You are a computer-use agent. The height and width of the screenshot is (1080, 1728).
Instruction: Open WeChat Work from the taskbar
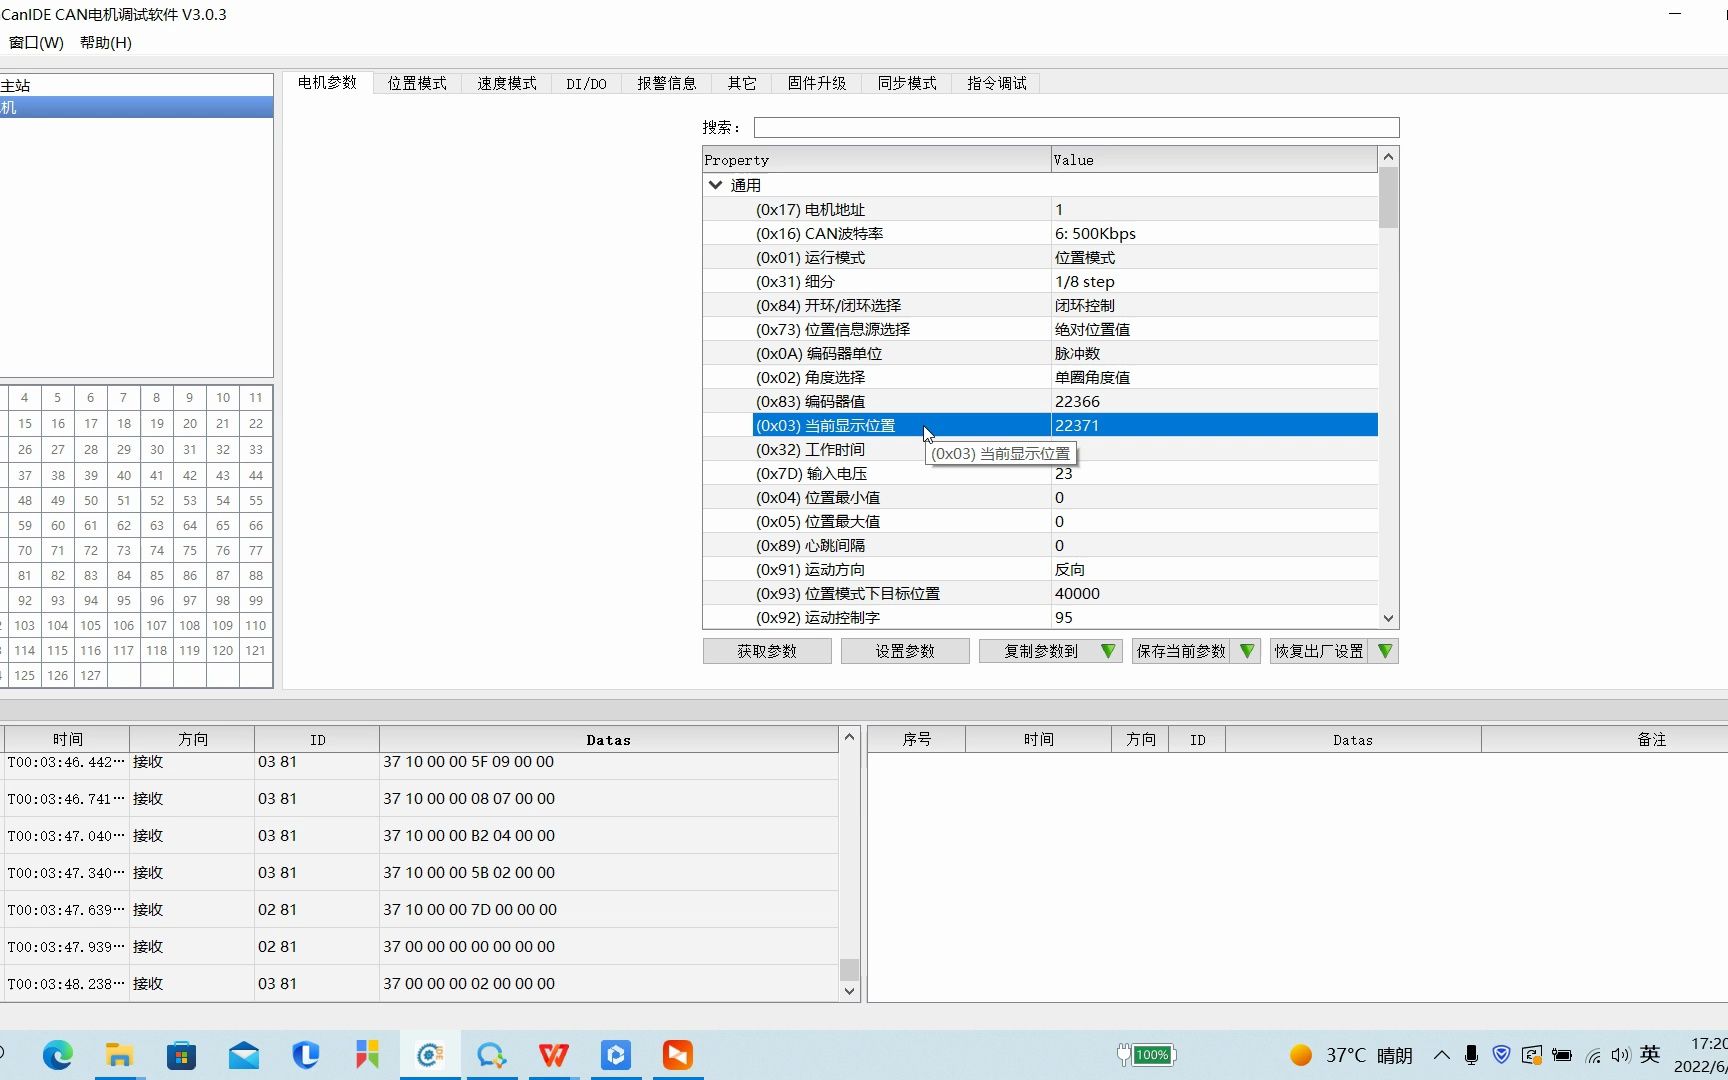491,1054
